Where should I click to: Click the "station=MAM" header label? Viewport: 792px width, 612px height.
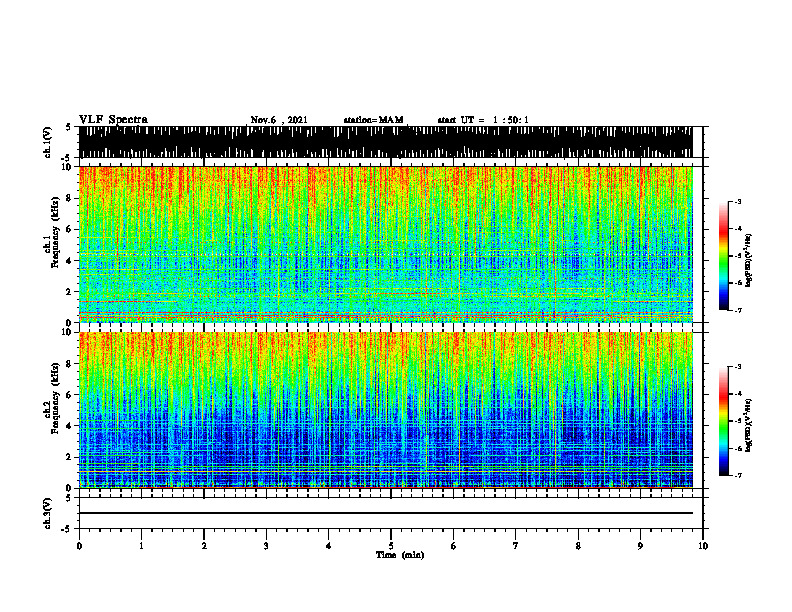click(x=374, y=120)
